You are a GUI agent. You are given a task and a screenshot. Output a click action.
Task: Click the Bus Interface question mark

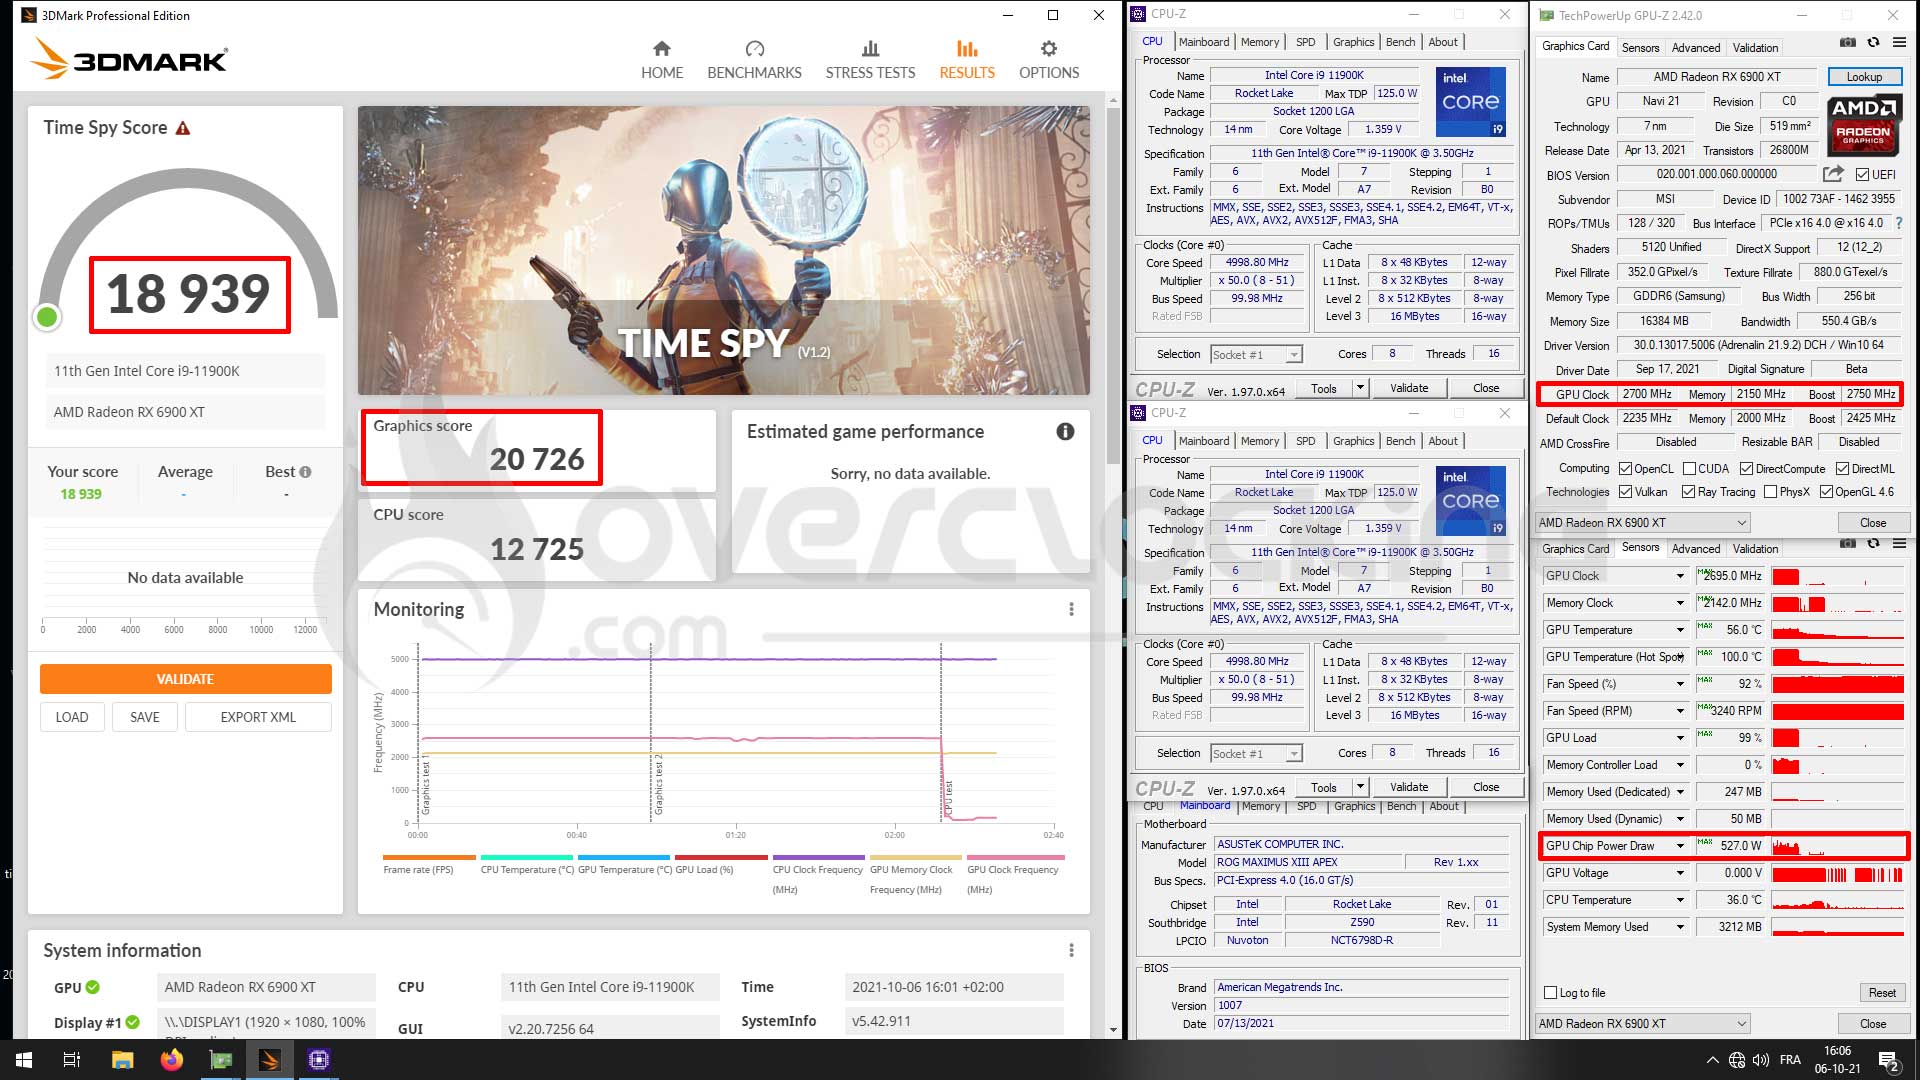tap(1899, 223)
